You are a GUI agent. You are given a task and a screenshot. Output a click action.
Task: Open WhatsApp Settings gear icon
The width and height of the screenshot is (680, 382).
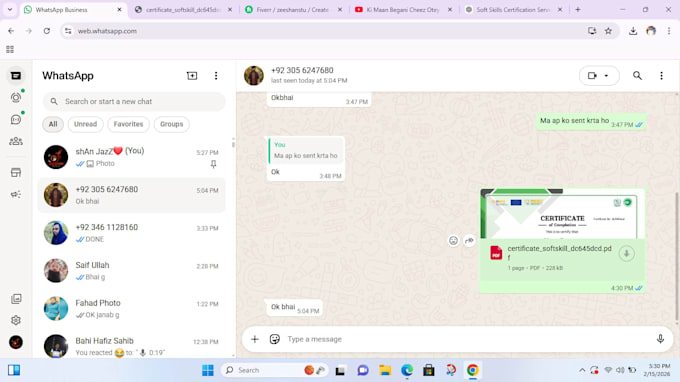tap(16, 320)
